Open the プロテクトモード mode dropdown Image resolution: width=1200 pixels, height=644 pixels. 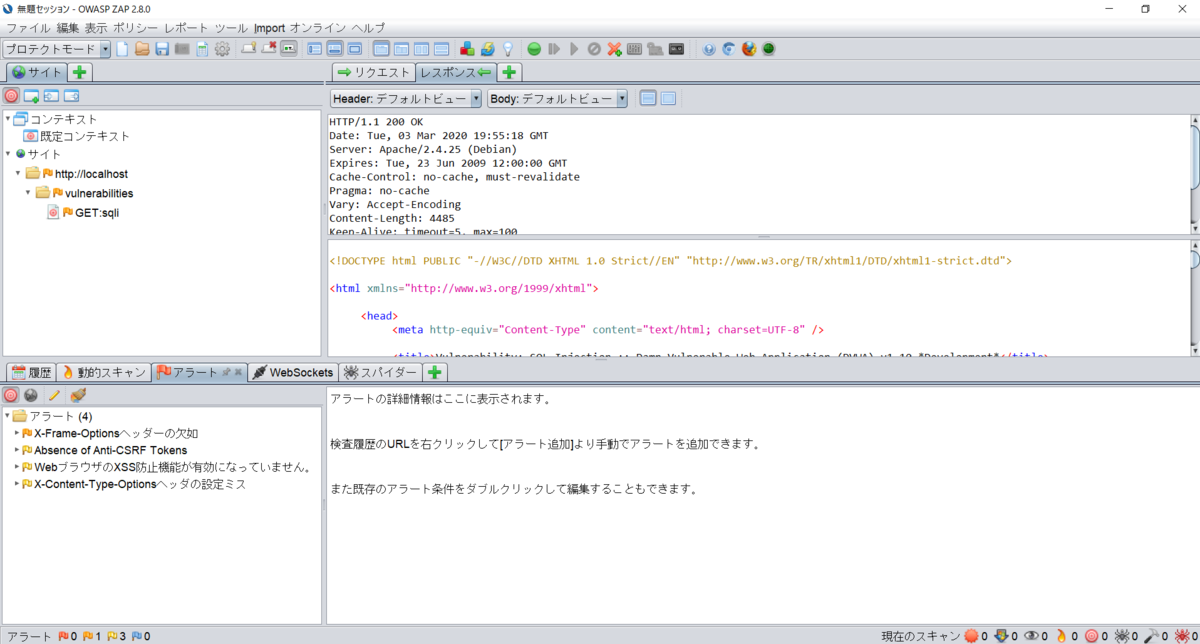[56, 49]
